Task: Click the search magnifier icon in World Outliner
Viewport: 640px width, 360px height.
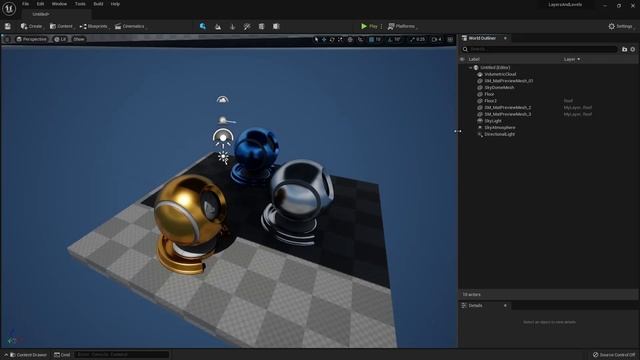Action: tap(465, 49)
